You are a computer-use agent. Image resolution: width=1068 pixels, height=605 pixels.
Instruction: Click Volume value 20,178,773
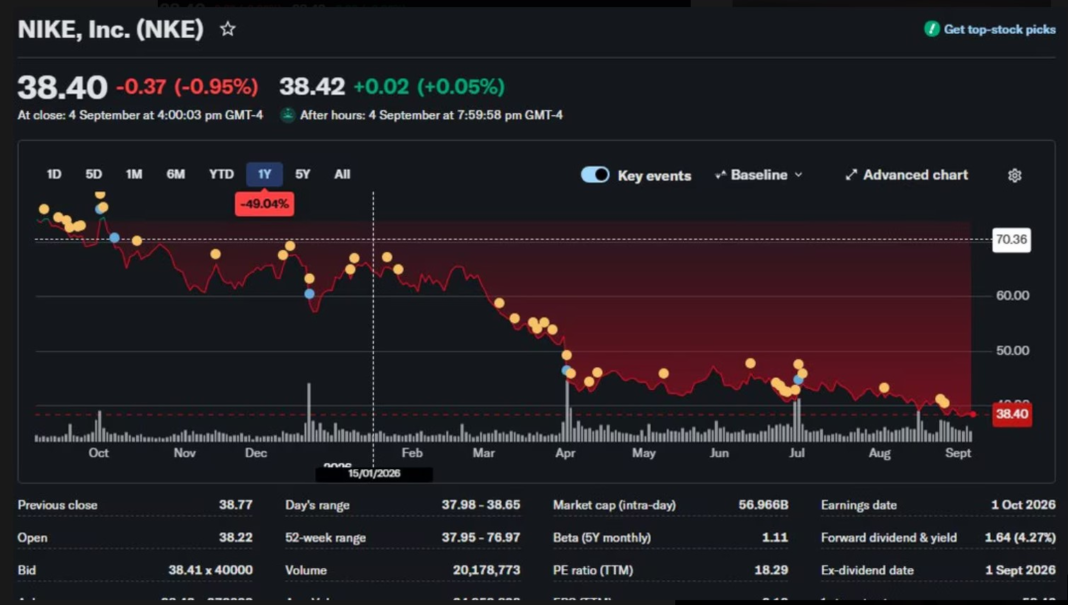[x=486, y=570]
